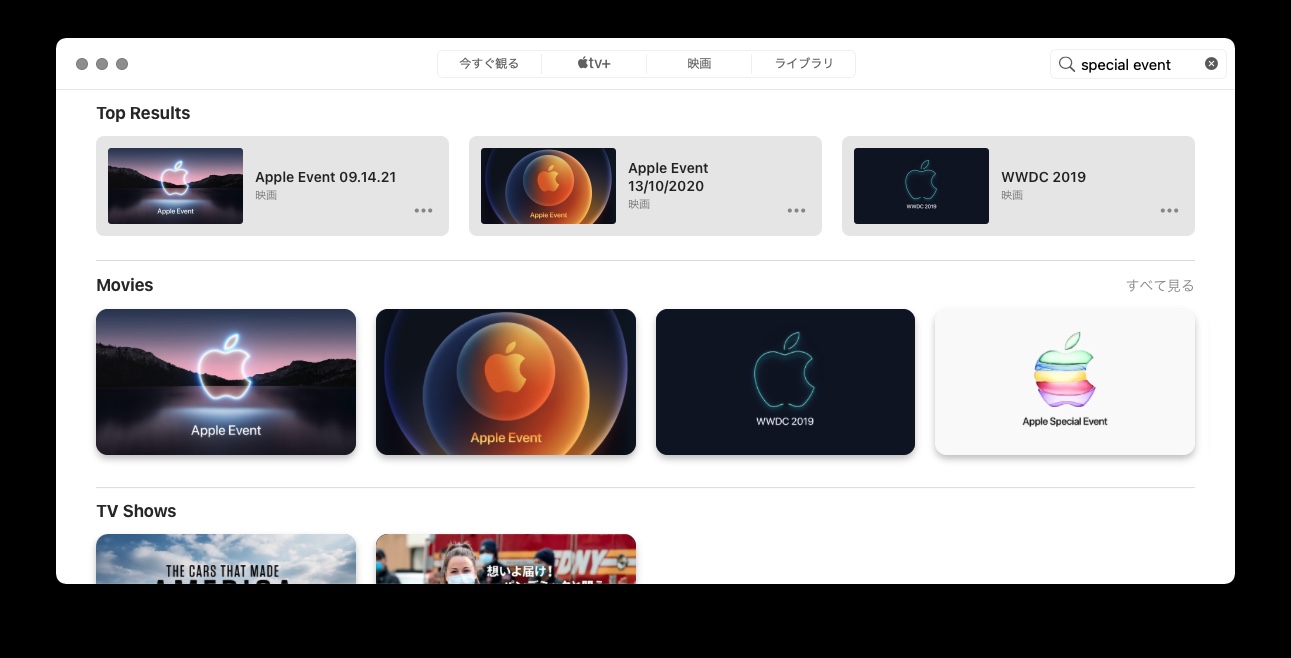This screenshot has width=1291, height=658.
Task: Open more options for WWDC 2019 result
Action: (x=1169, y=211)
